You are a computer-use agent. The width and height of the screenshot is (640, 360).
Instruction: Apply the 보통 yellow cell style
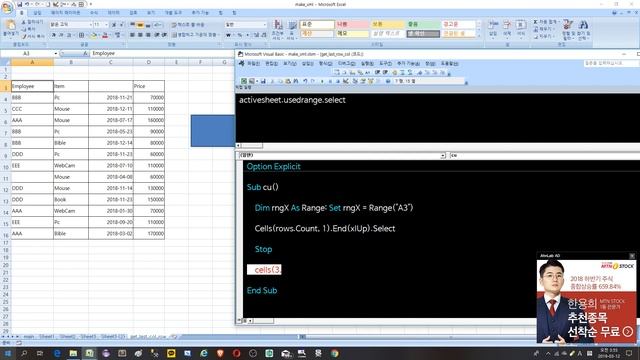point(387,24)
